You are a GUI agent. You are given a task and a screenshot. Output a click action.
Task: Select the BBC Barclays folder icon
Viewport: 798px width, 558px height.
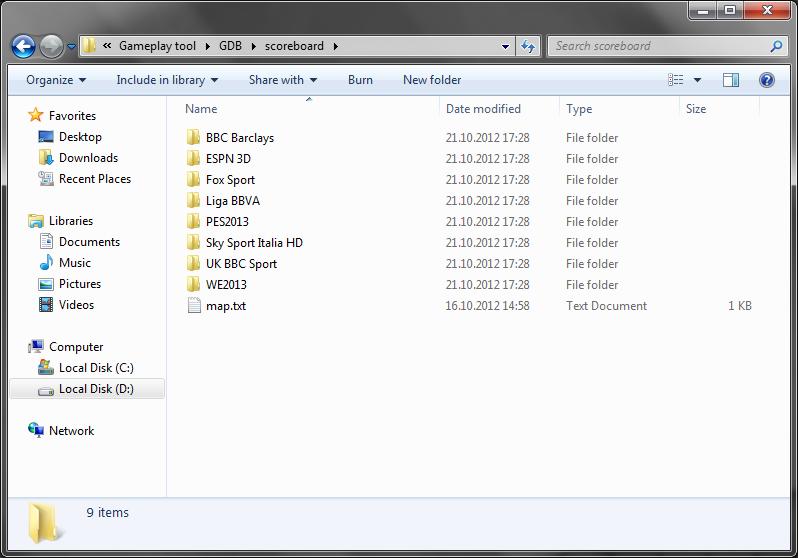pos(193,137)
